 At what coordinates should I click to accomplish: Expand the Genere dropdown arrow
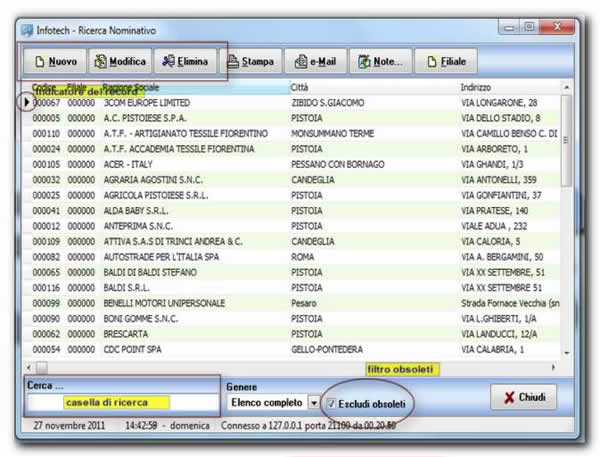(313, 402)
